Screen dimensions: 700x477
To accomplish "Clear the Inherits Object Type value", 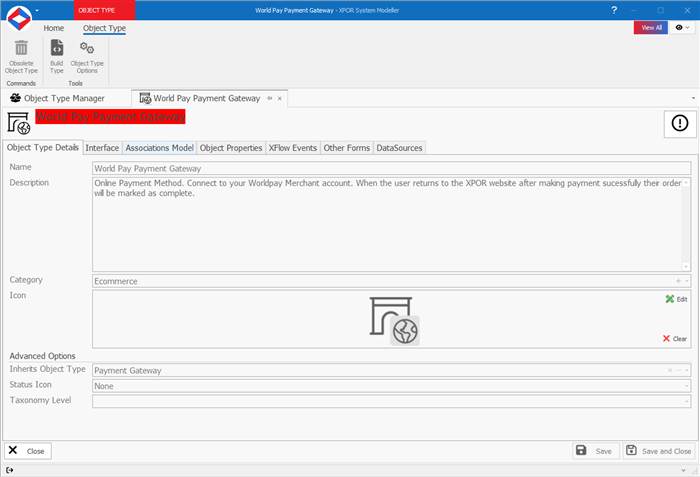I will pos(670,370).
